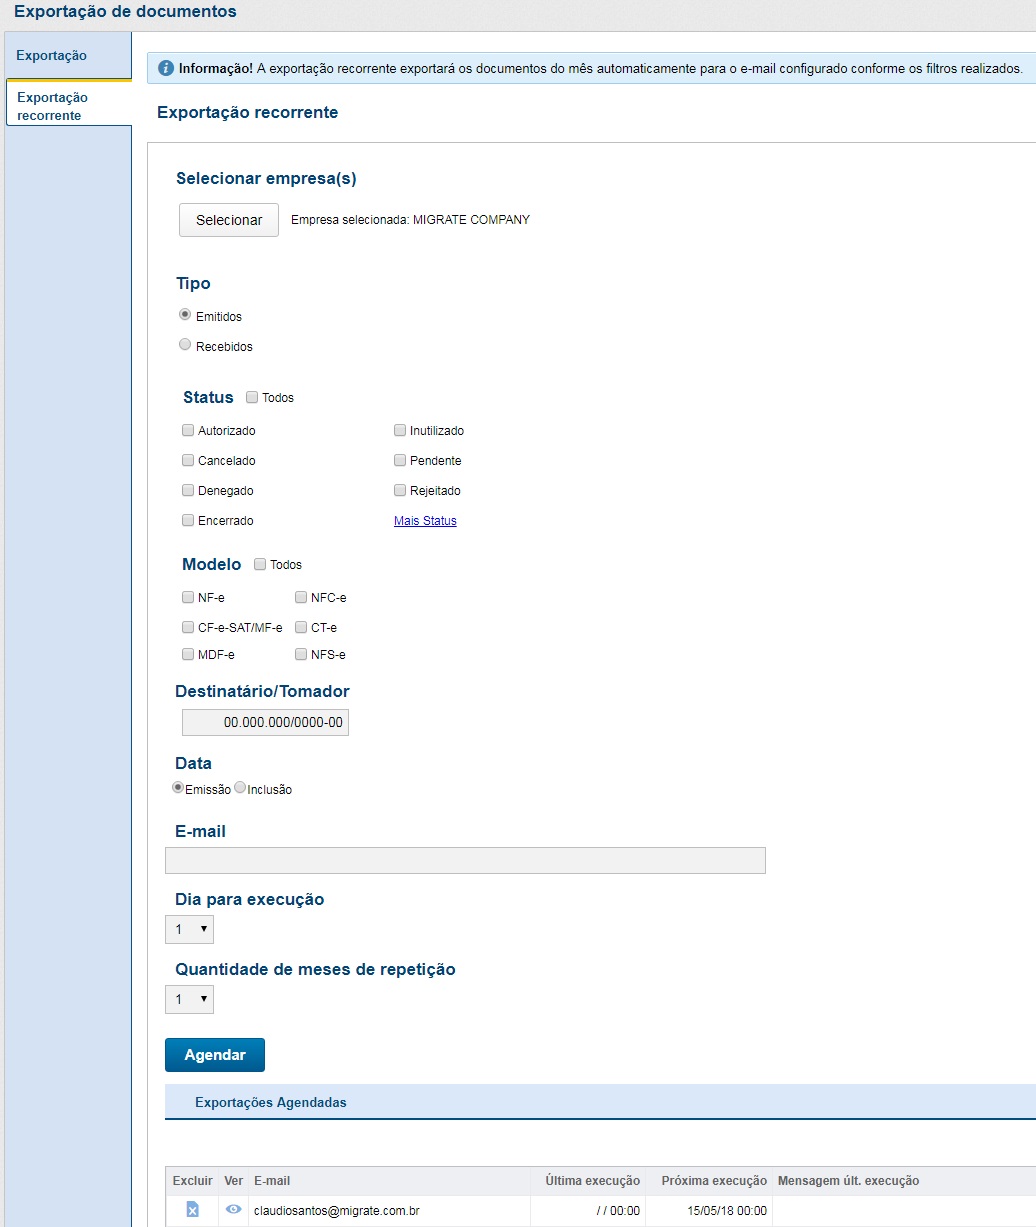
Task: Check the Cancelado status checkbox
Action: (x=188, y=460)
